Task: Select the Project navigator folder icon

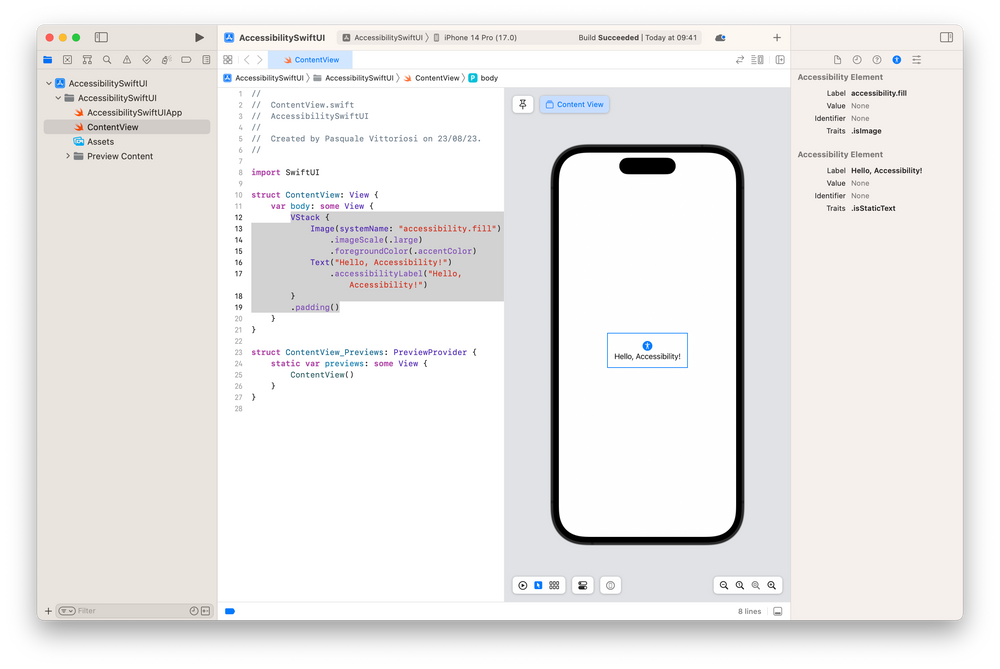Action: [x=47, y=59]
